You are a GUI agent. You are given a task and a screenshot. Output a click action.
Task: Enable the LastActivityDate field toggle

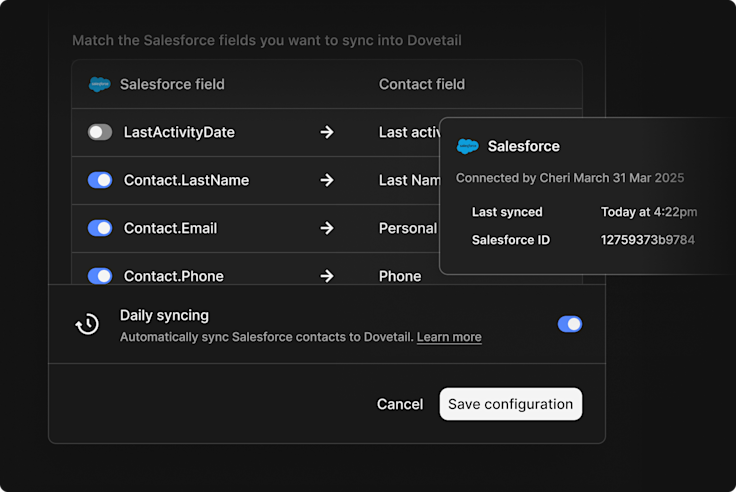click(x=100, y=132)
